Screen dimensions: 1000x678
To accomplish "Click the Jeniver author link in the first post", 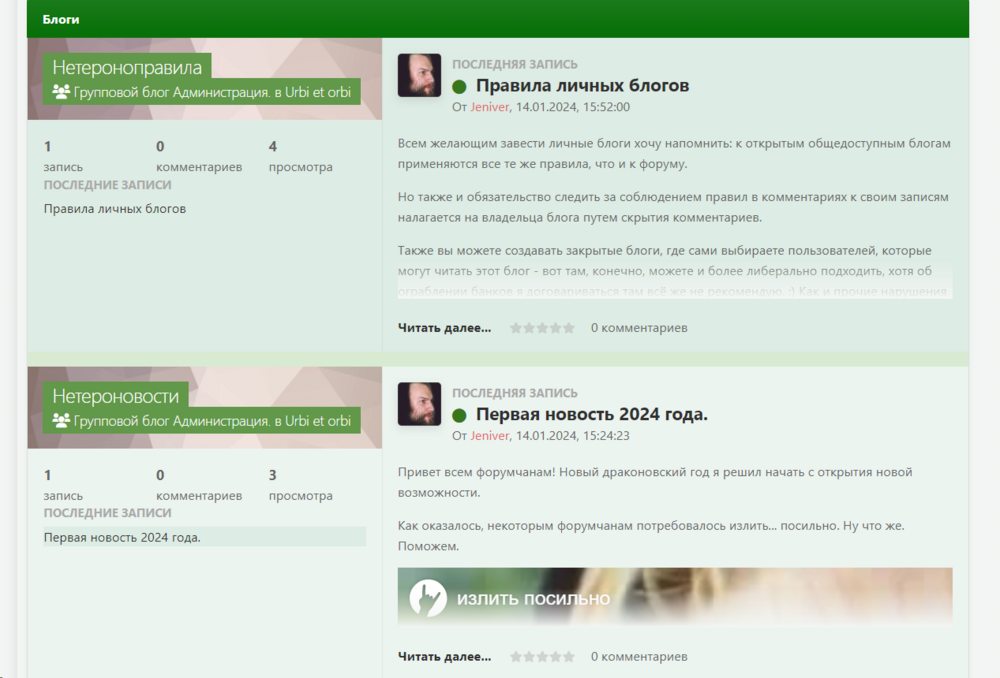I will coord(489,107).
